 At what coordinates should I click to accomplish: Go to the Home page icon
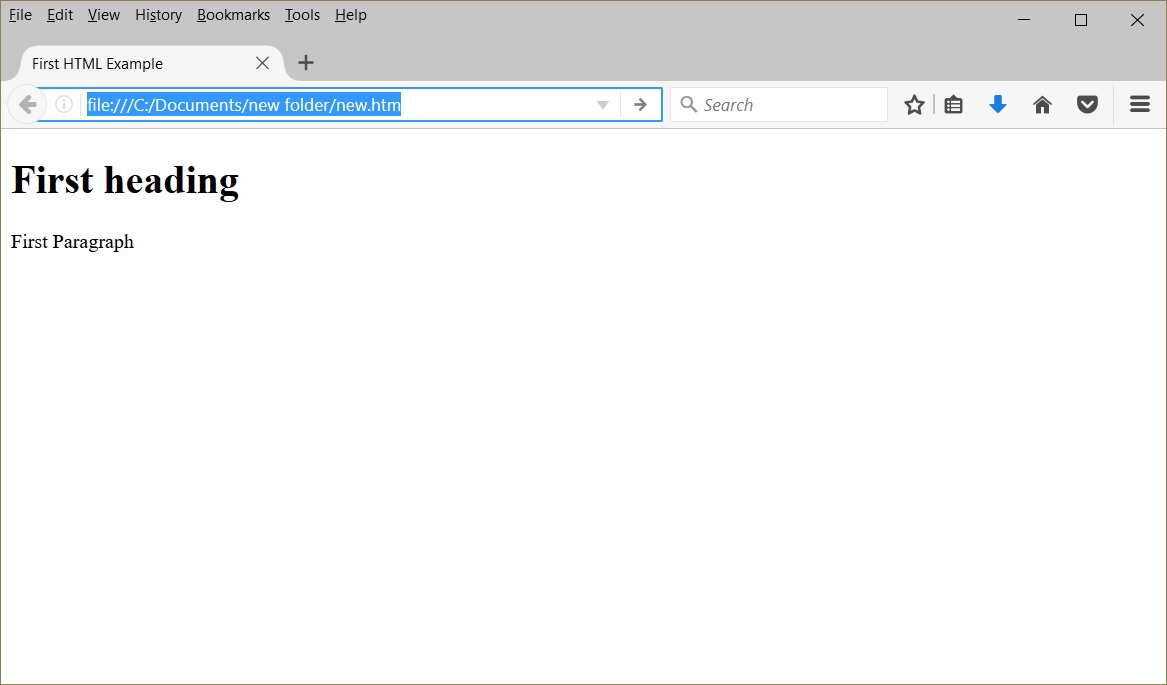1042,105
